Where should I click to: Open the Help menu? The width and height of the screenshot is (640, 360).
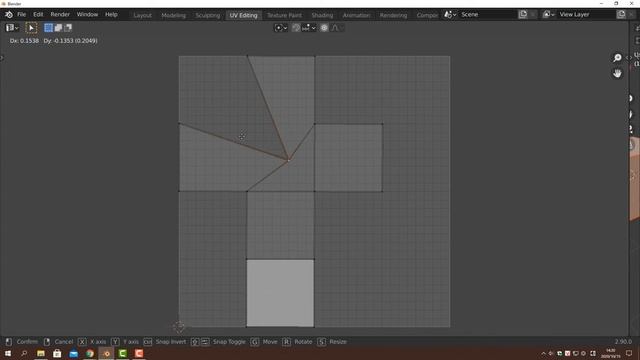[x=111, y=14]
